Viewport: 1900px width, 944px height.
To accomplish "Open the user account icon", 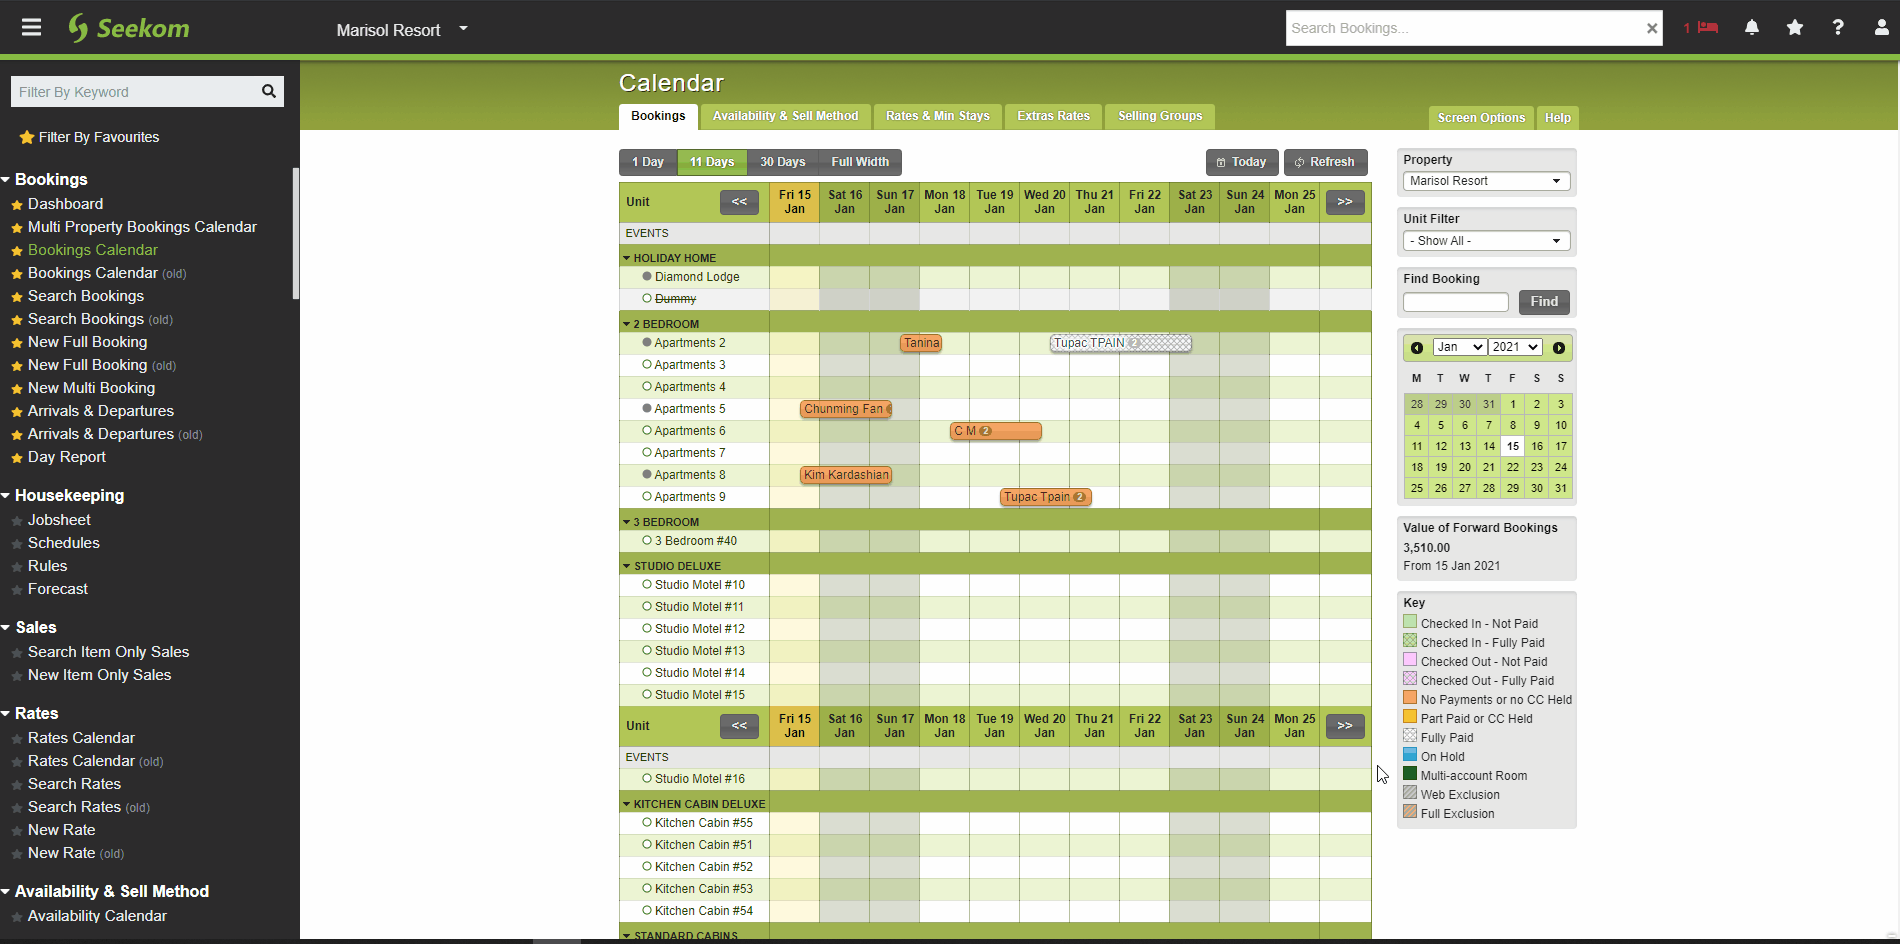I will click(1881, 28).
